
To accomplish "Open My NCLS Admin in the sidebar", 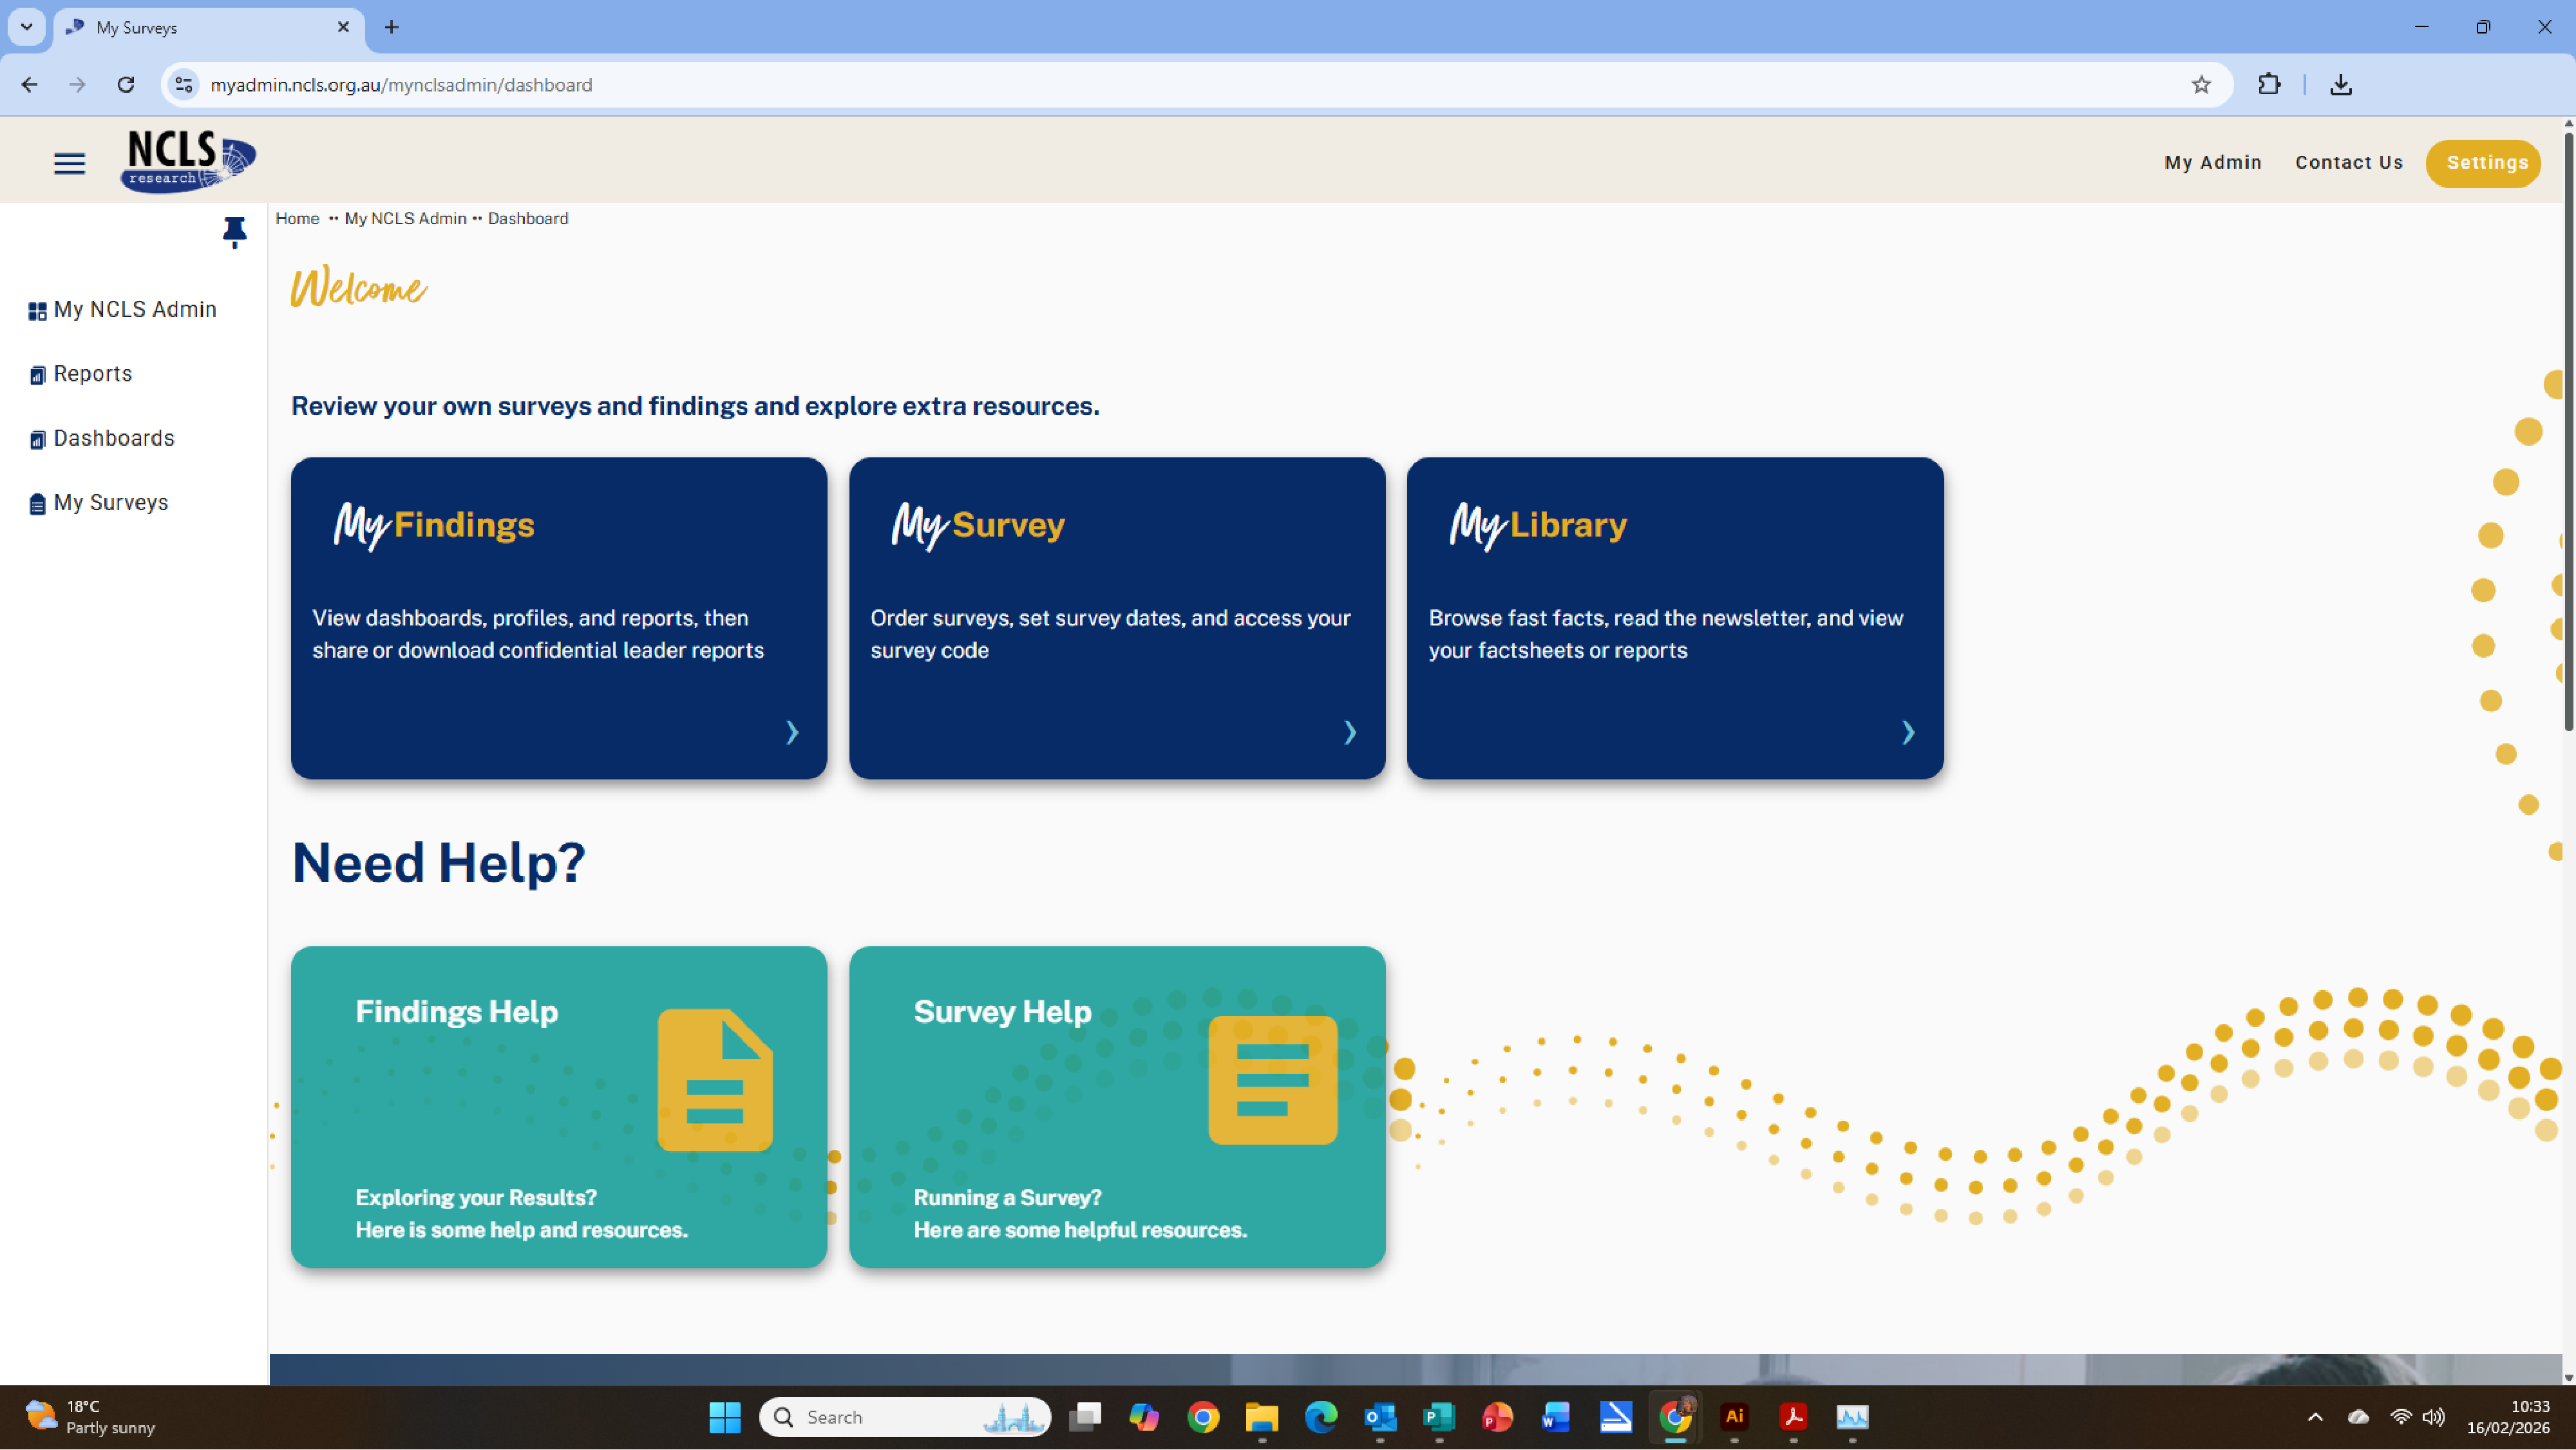I will click(x=134, y=310).
